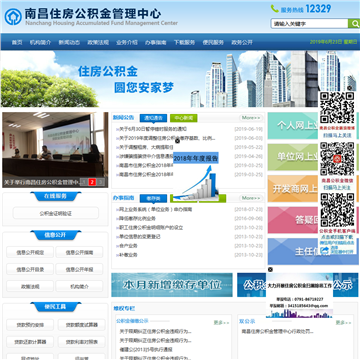
Task: Open guide 降低缴存比例业务
Action: coord(137,219)
